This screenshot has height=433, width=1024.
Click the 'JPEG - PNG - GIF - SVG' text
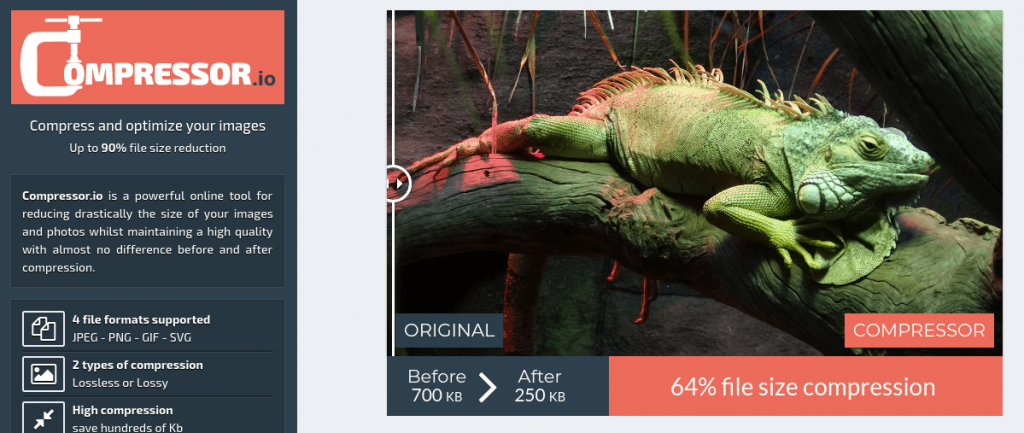tap(132, 338)
